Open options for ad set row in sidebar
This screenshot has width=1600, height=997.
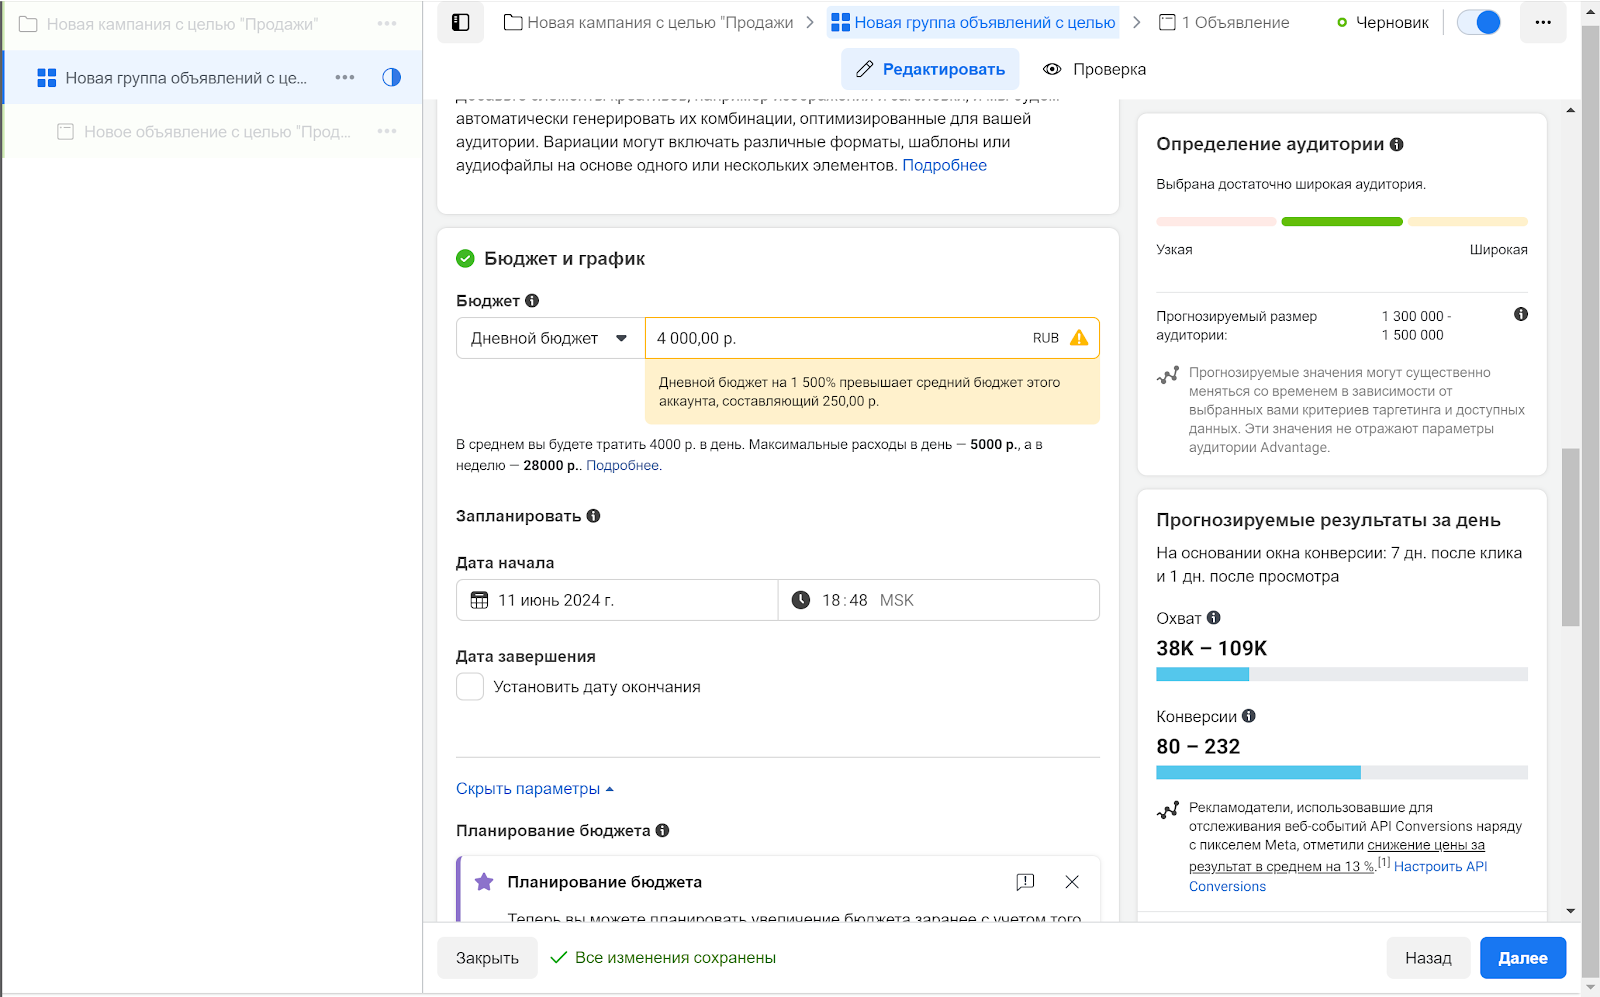click(345, 77)
